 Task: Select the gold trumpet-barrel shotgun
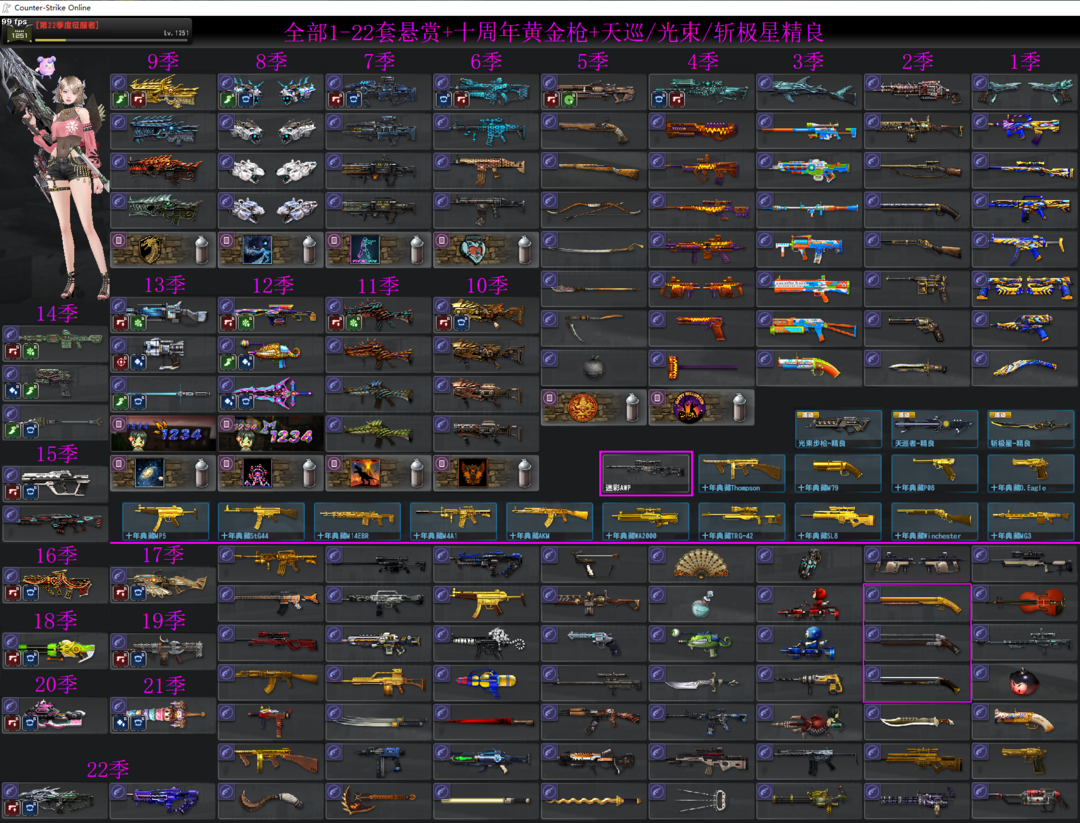(917, 605)
